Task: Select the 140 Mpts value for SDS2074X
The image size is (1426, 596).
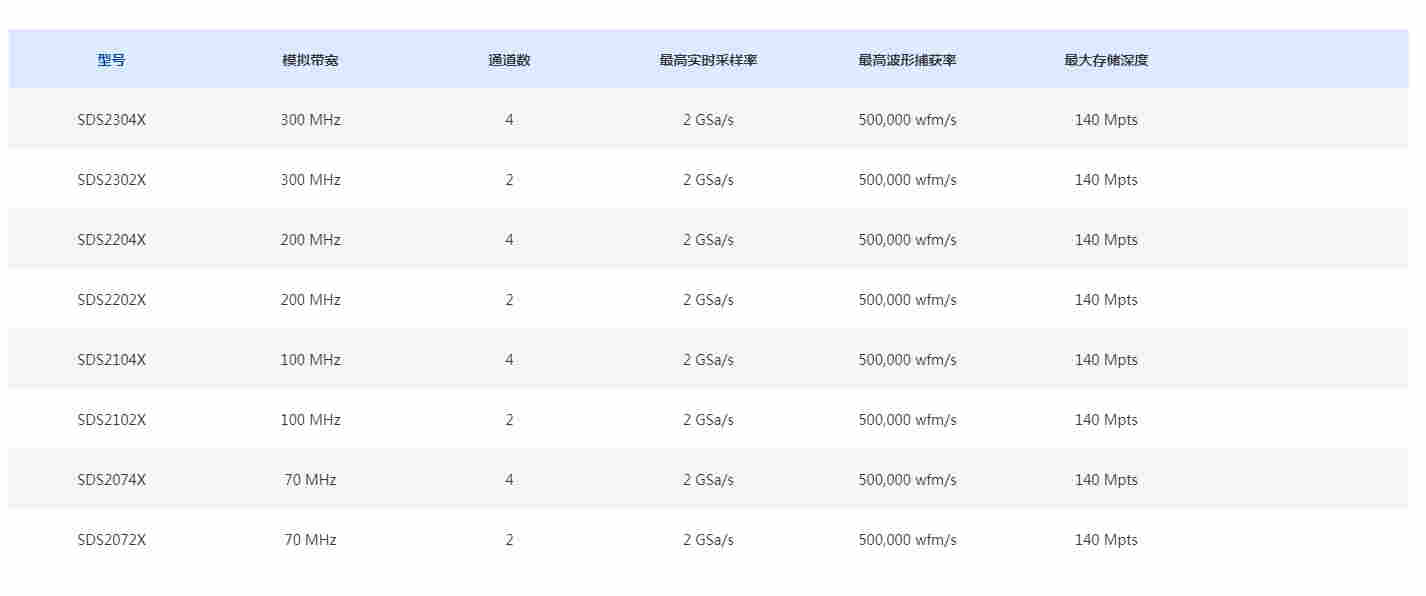Action: point(1106,480)
